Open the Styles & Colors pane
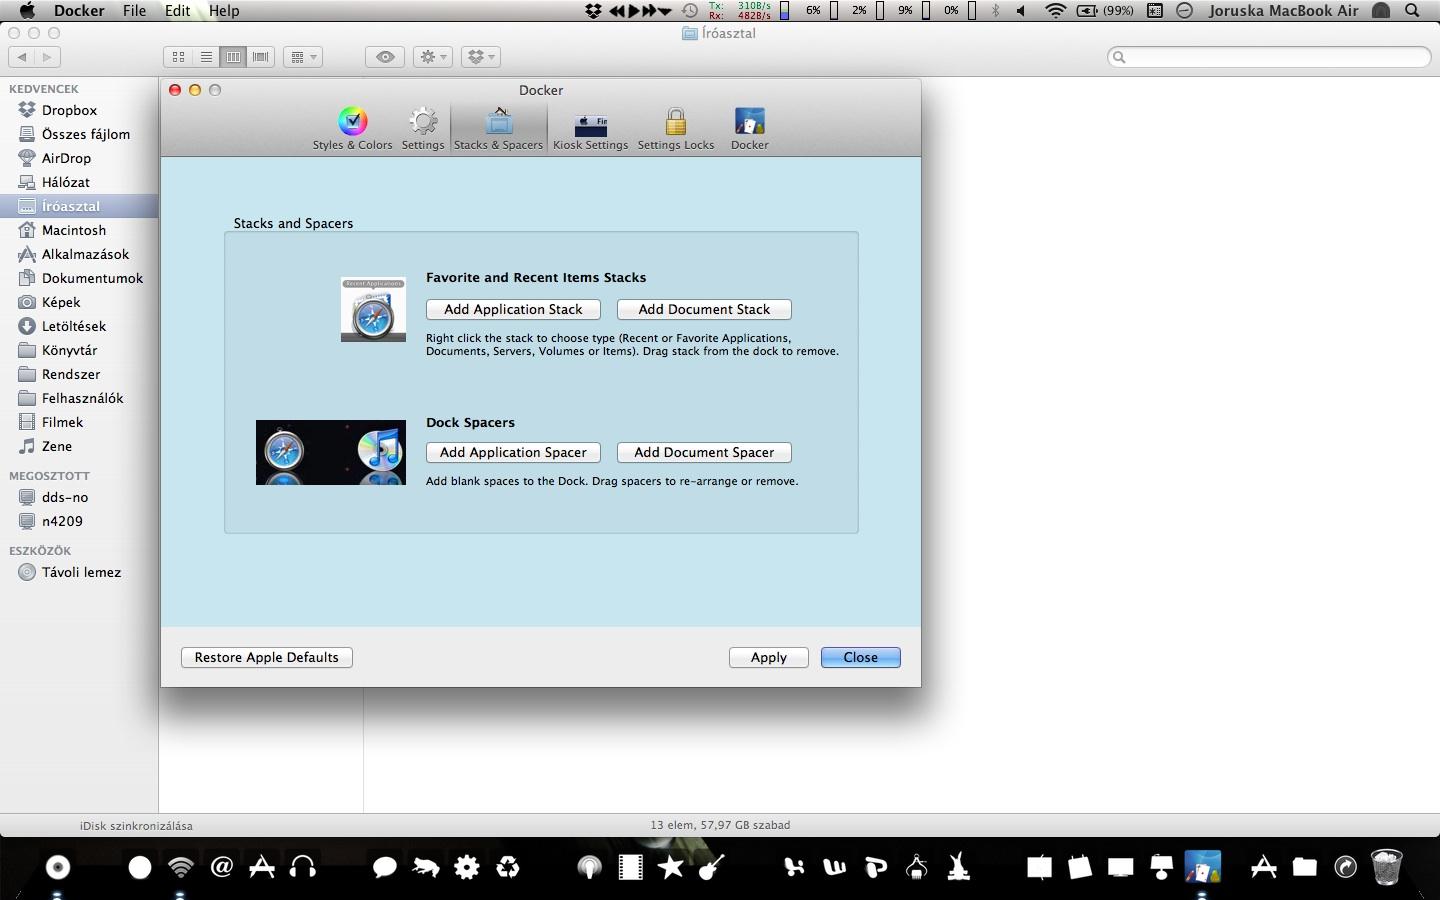The width and height of the screenshot is (1440, 900). pos(352,128)
